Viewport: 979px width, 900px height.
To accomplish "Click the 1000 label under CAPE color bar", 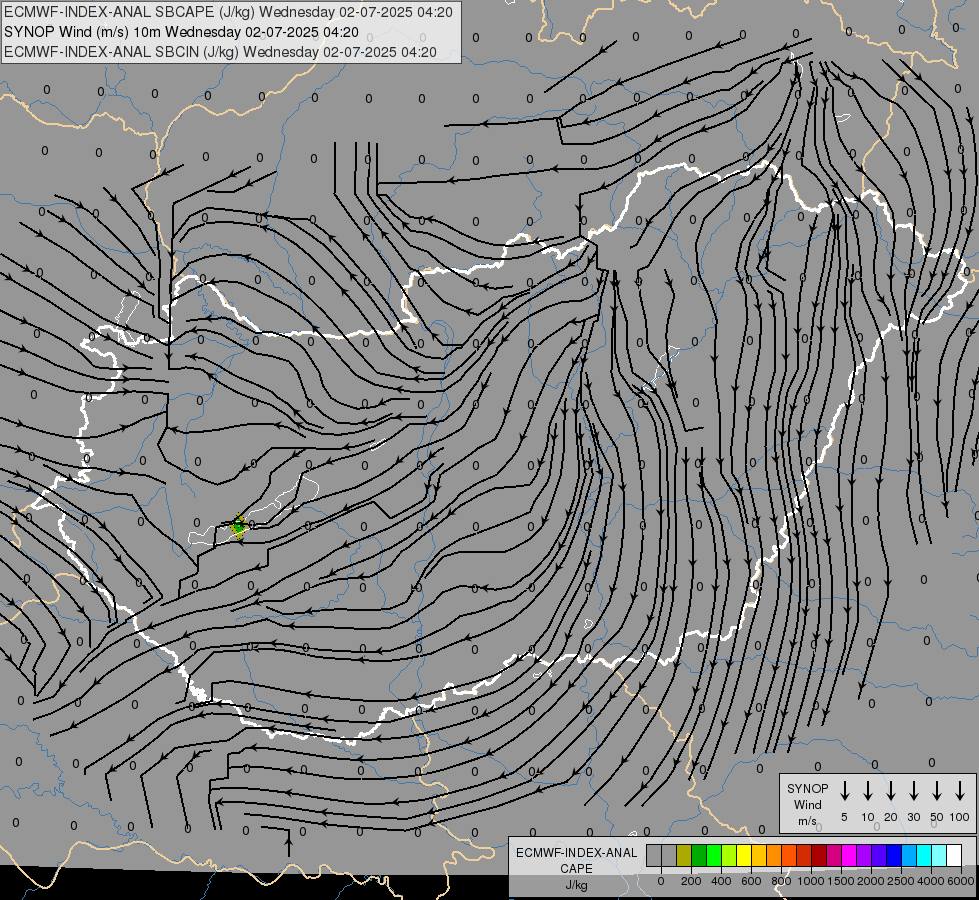I will click(811, 881).
